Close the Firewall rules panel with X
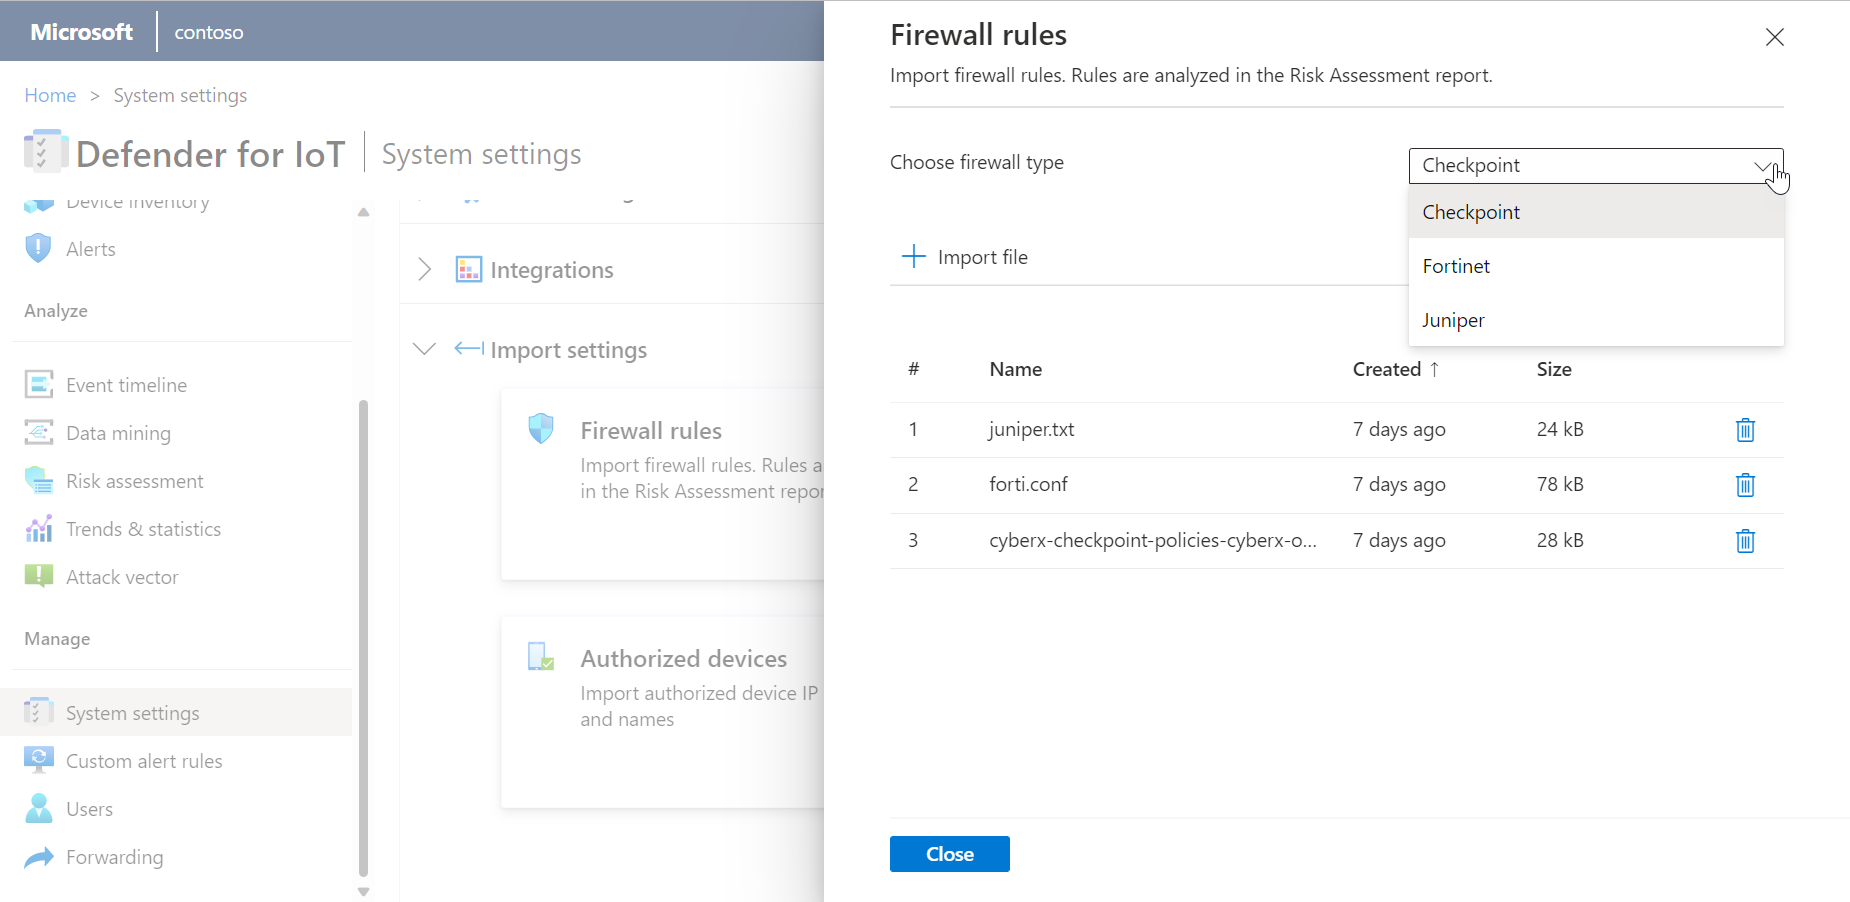This screenshot has height=902, width=1850. pyautogui.click(x=1774, y=37)
